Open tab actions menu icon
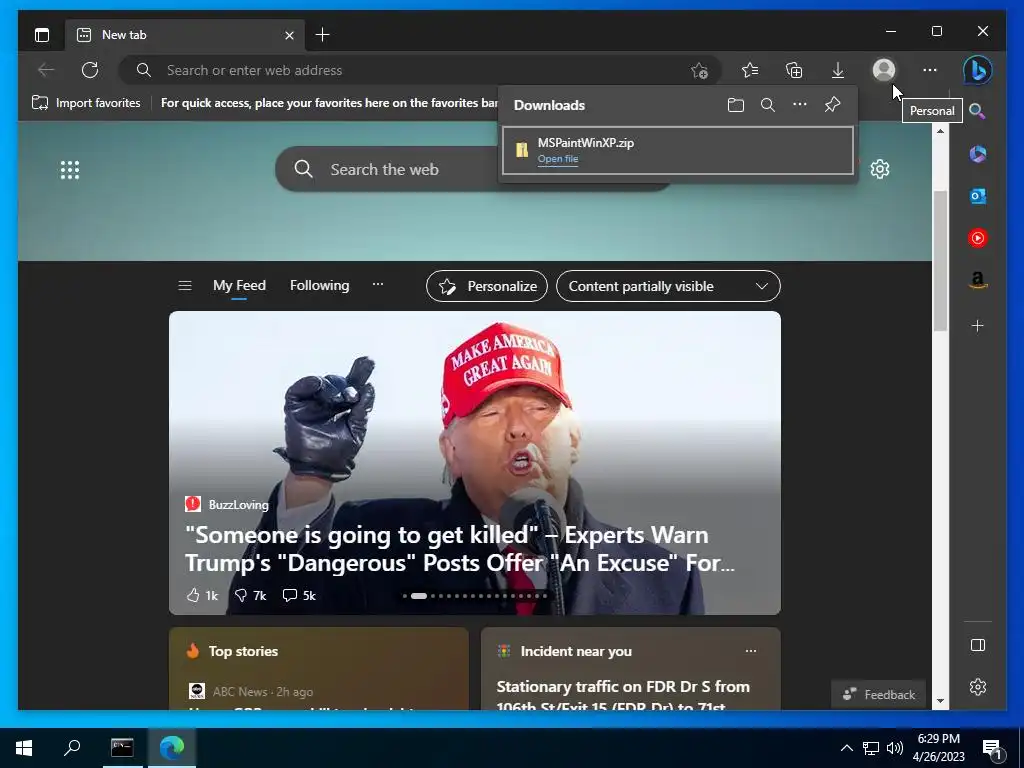 coord(42,35)
